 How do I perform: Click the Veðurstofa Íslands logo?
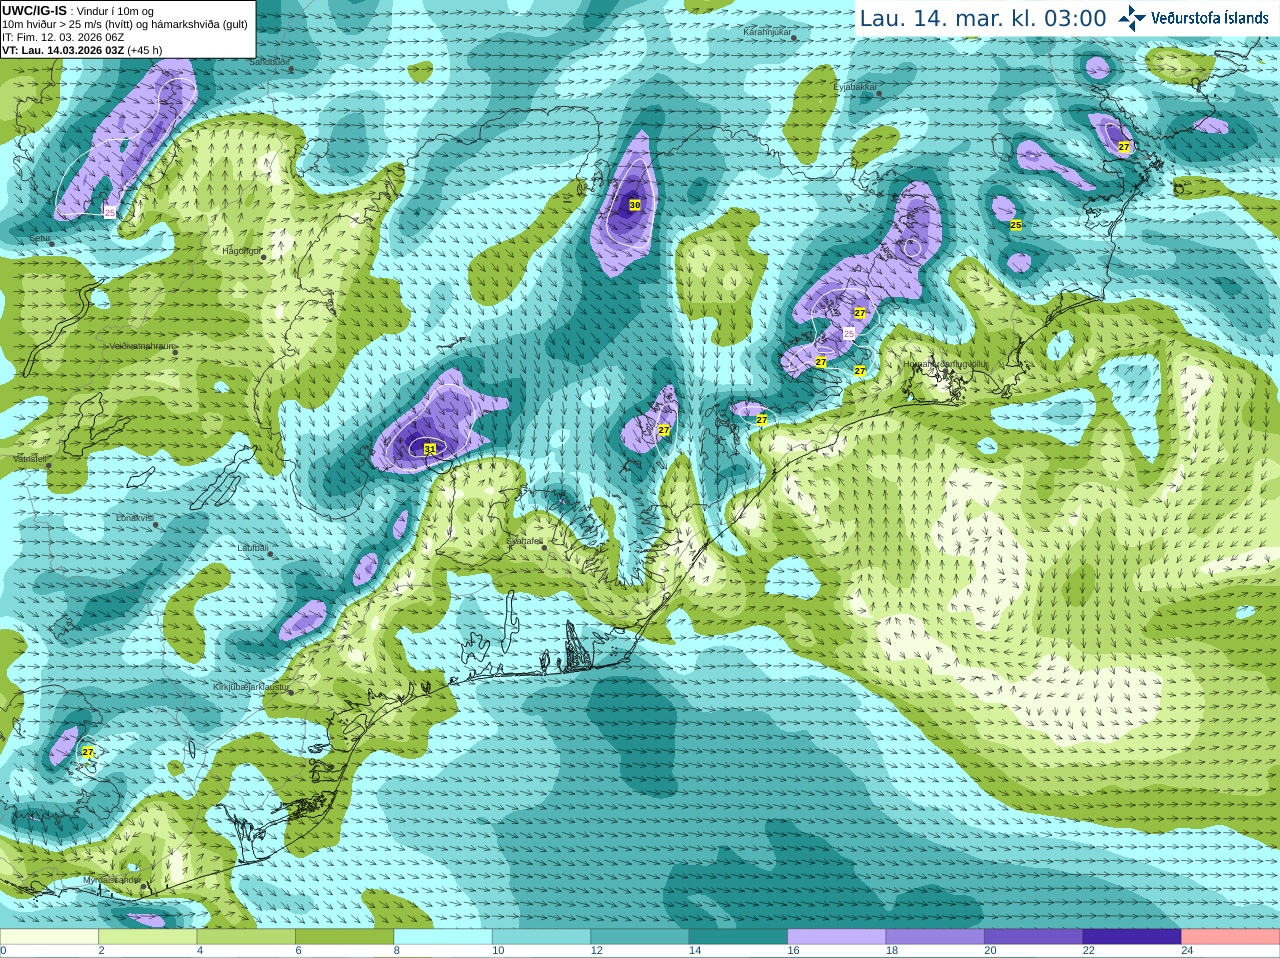tap(1193, 18)
